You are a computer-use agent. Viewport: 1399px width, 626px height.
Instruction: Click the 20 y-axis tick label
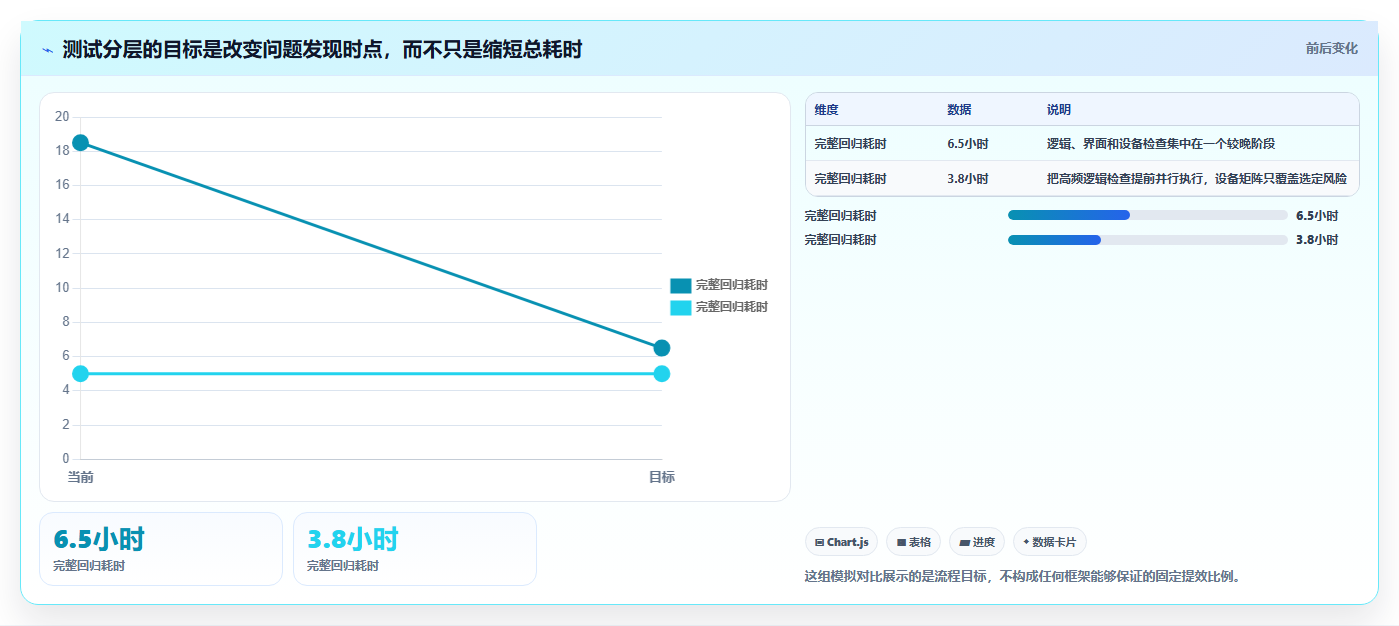pos(62,117)
